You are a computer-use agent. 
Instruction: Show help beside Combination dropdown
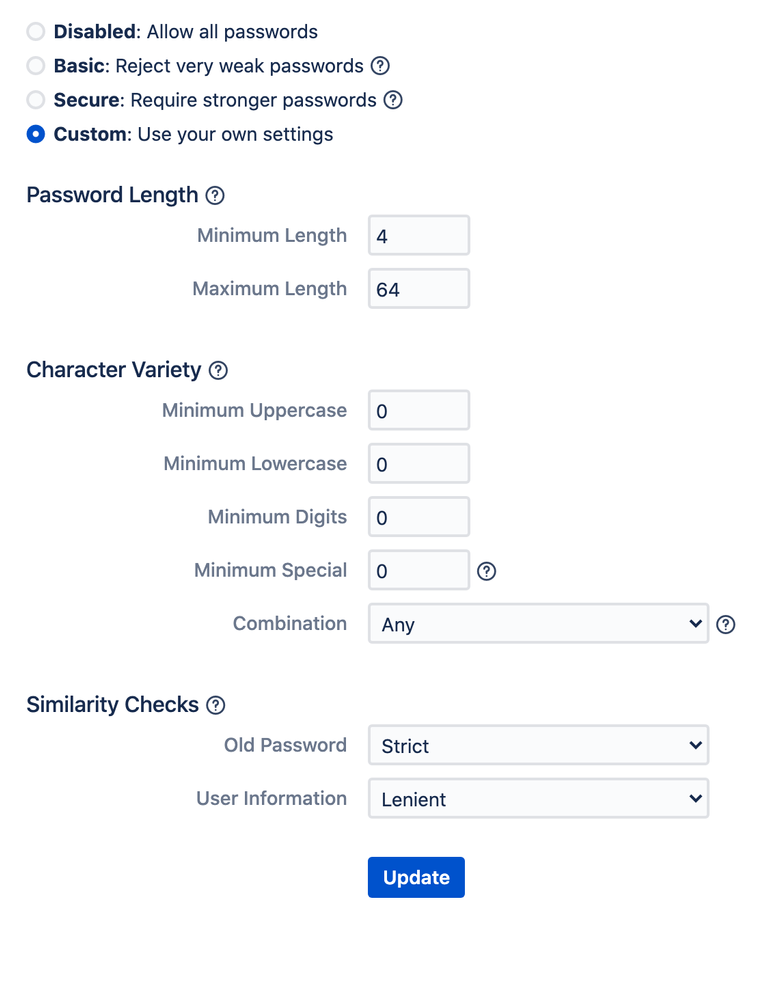(726, 624)
